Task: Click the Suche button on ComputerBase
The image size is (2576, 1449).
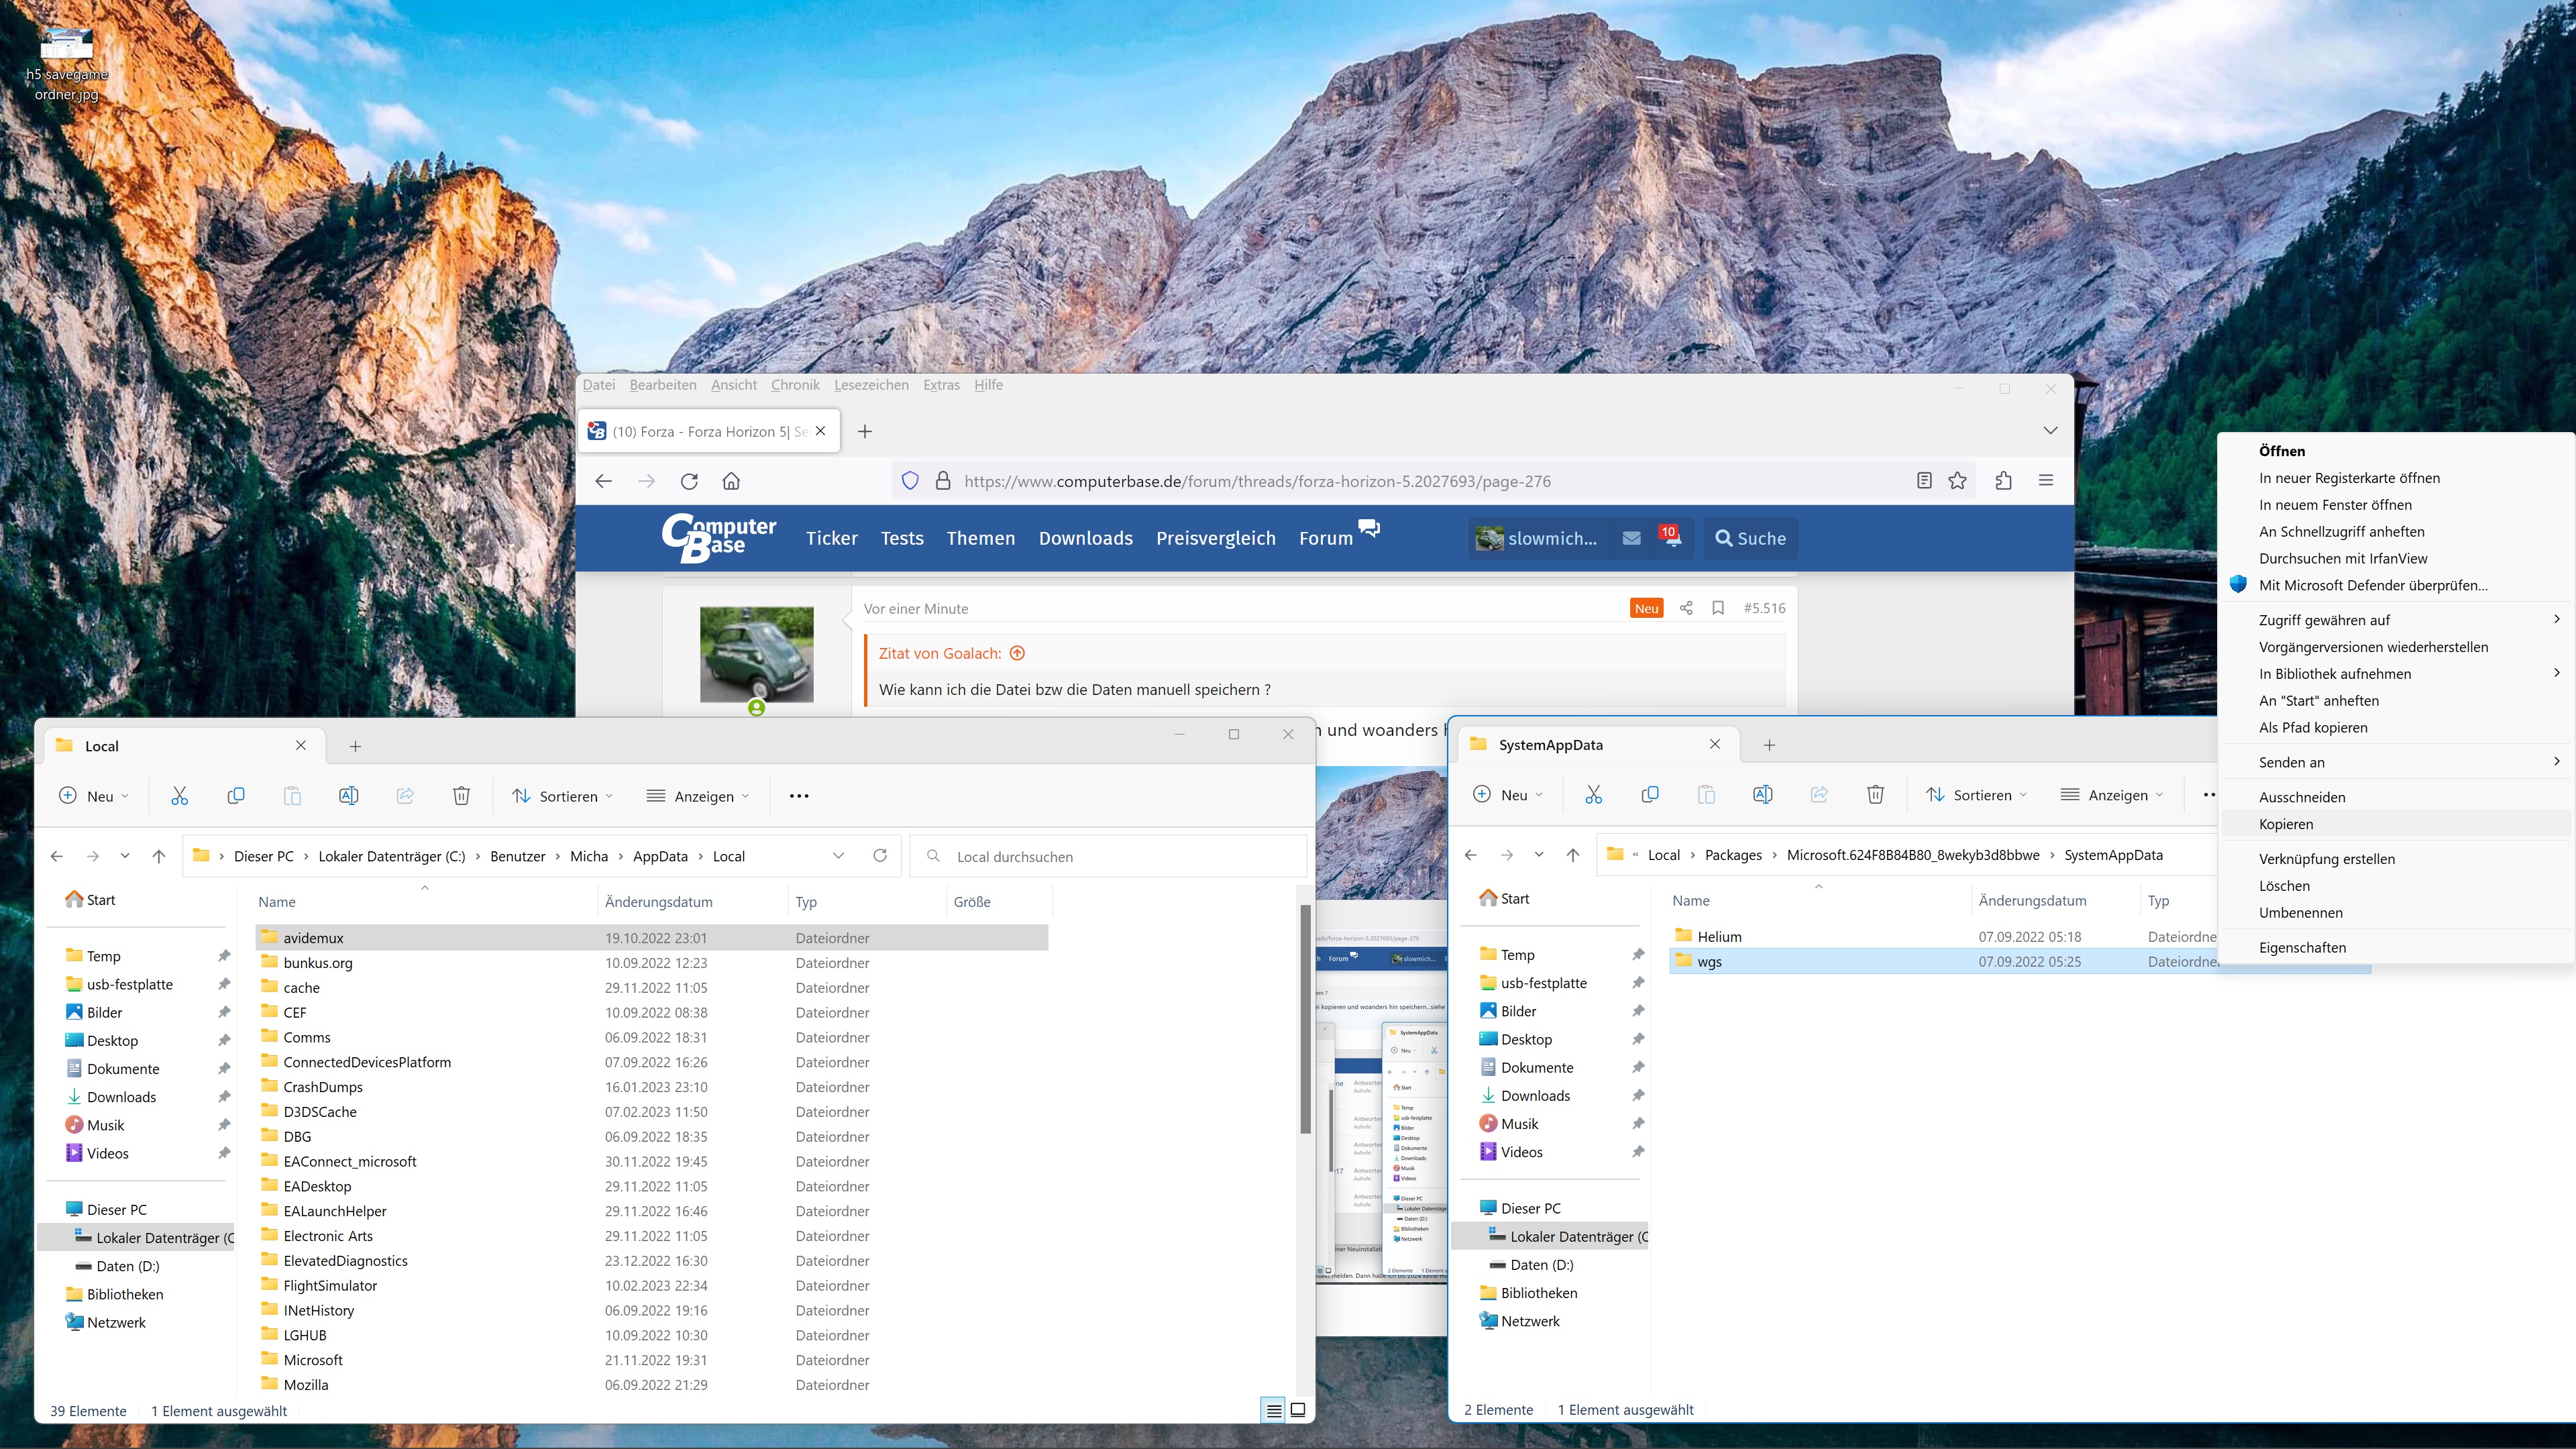Action: click(x=1750, y=538)
